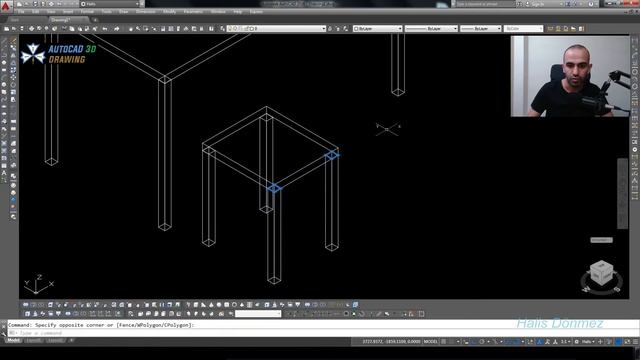Viewport: 640px width, 360px height.
Task: Open the ByLayer linetype control dropdown
Action: click(x=431, y=29)
